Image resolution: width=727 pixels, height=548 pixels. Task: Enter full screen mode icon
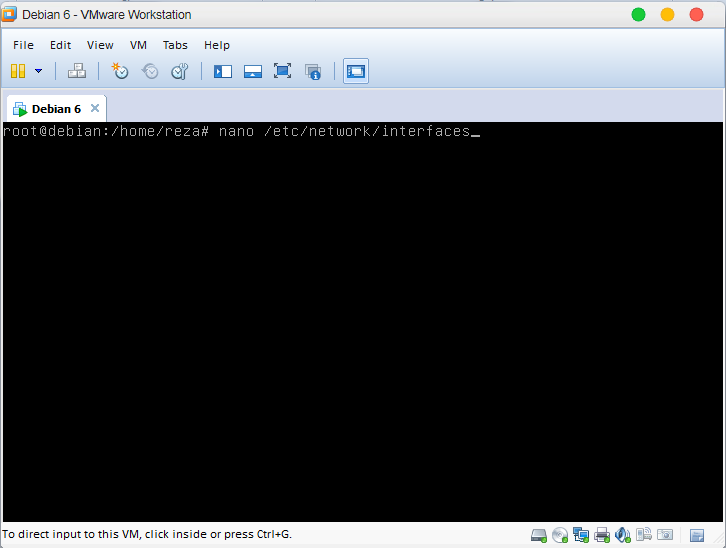(282, 71)
